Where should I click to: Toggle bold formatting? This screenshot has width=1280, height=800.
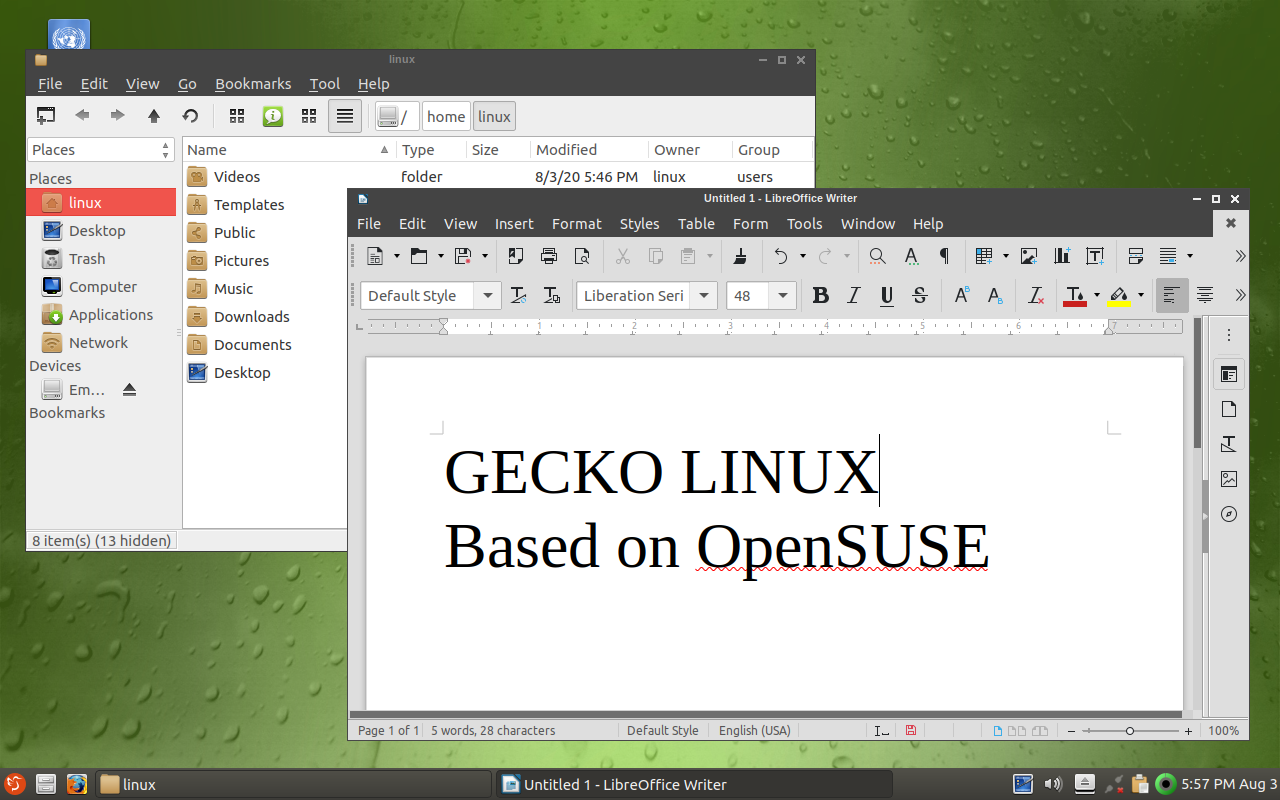(x=821, y=295)
